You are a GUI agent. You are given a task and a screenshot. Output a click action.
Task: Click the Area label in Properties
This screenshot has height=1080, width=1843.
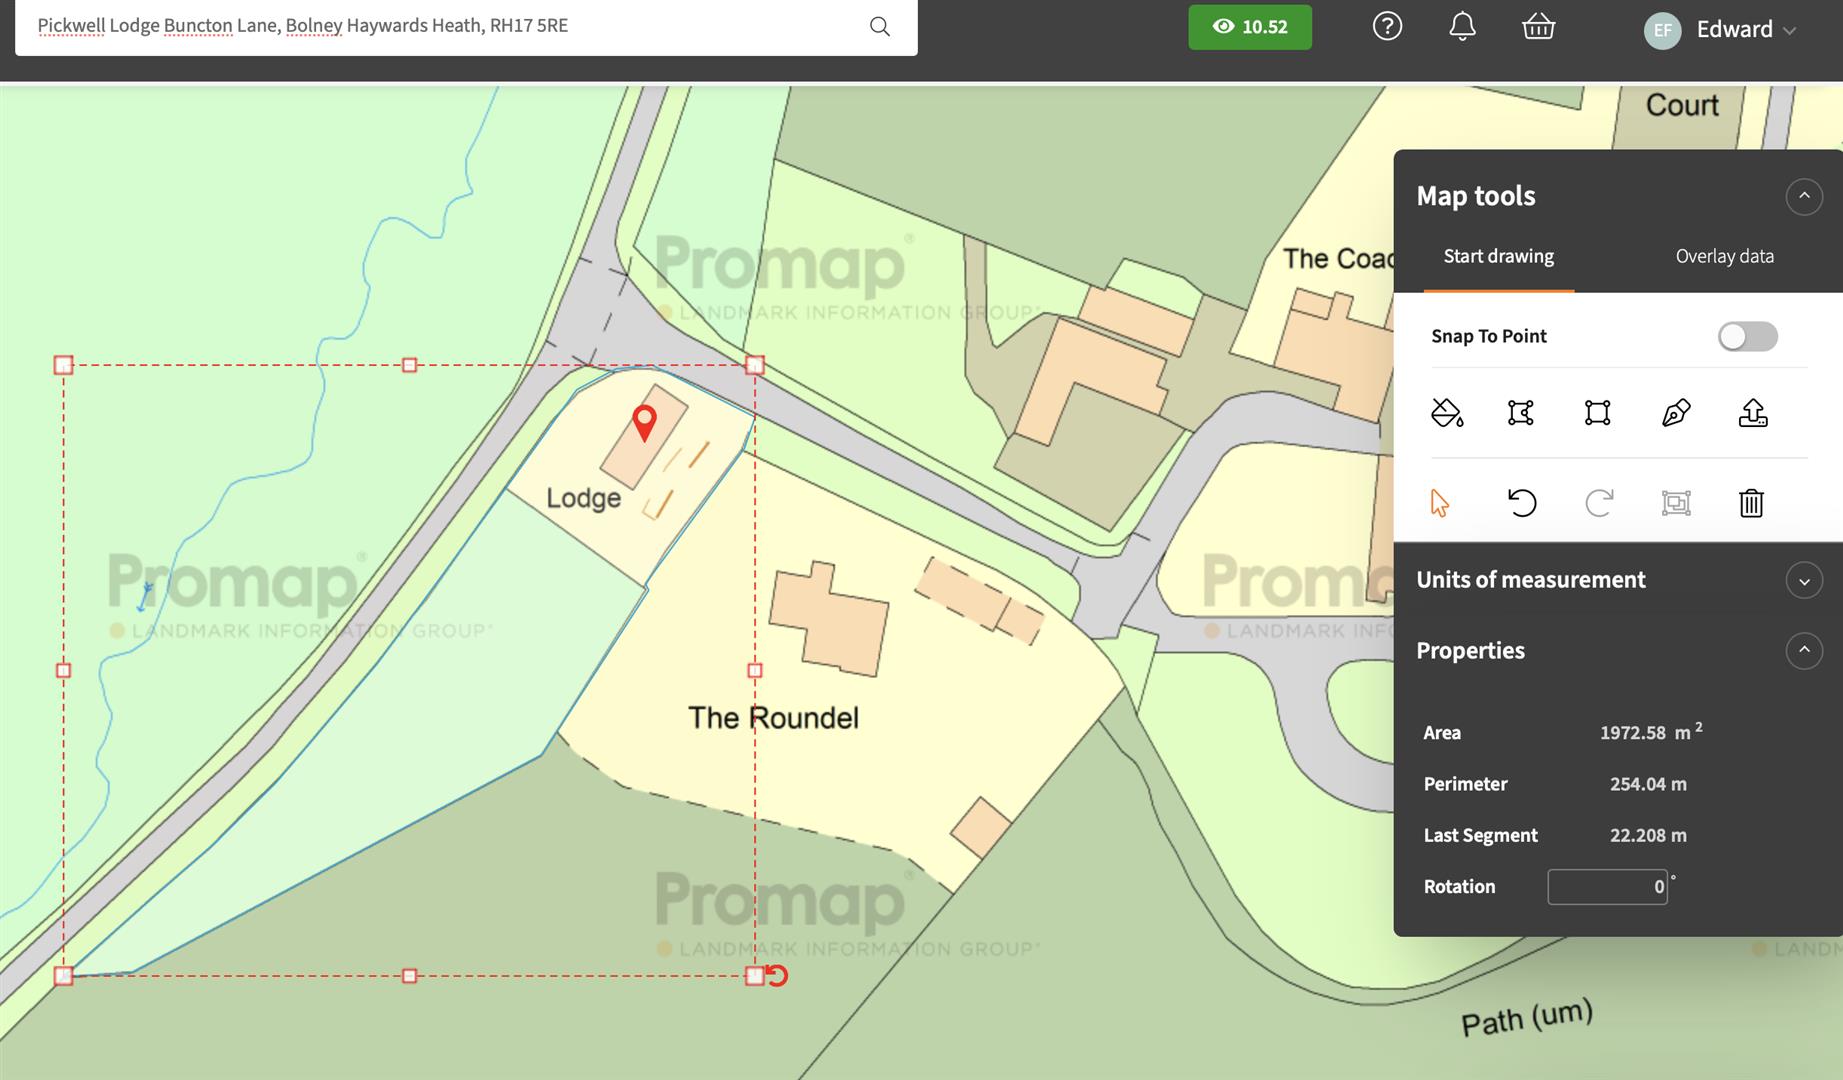[x=1442, y=733]
